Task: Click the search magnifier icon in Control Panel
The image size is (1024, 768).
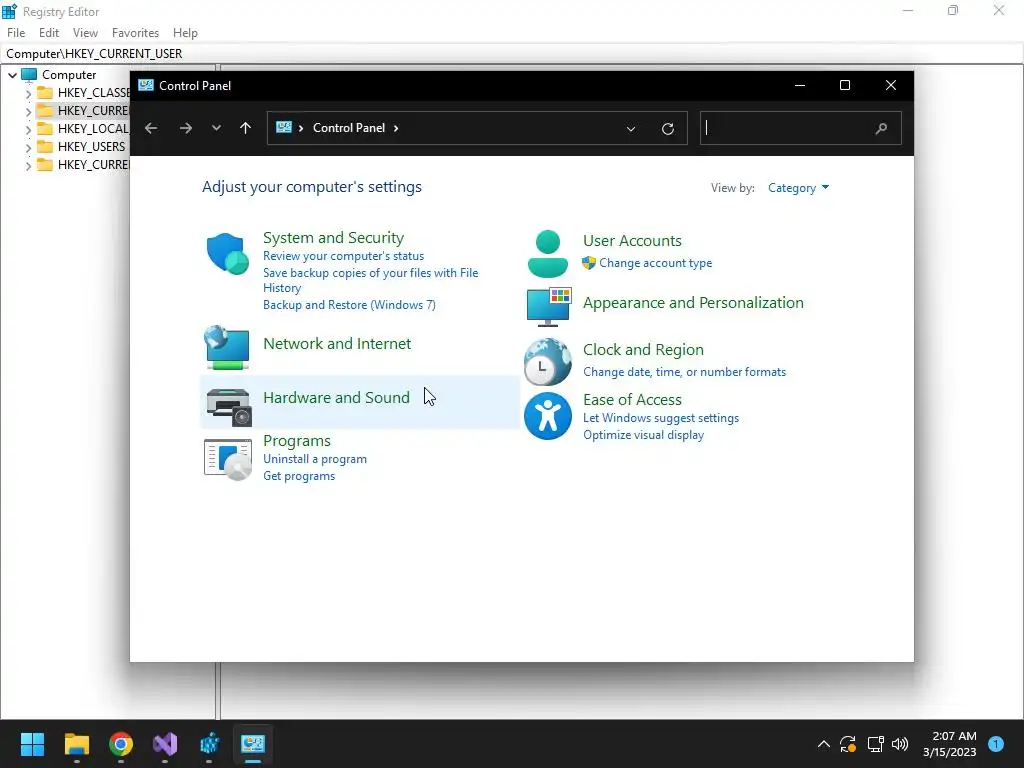Action: [x=881, y=129]
